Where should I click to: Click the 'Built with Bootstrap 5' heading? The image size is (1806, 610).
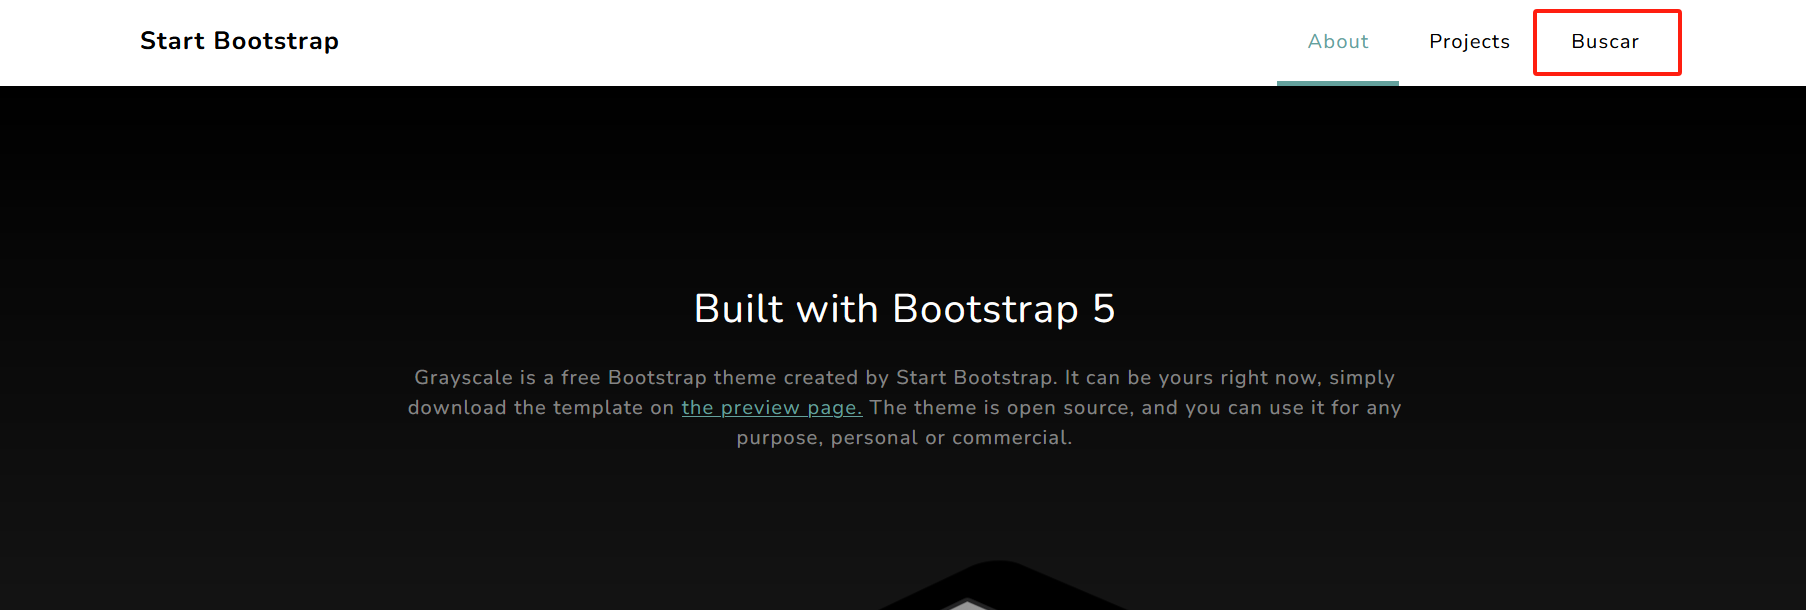(904, 309)
